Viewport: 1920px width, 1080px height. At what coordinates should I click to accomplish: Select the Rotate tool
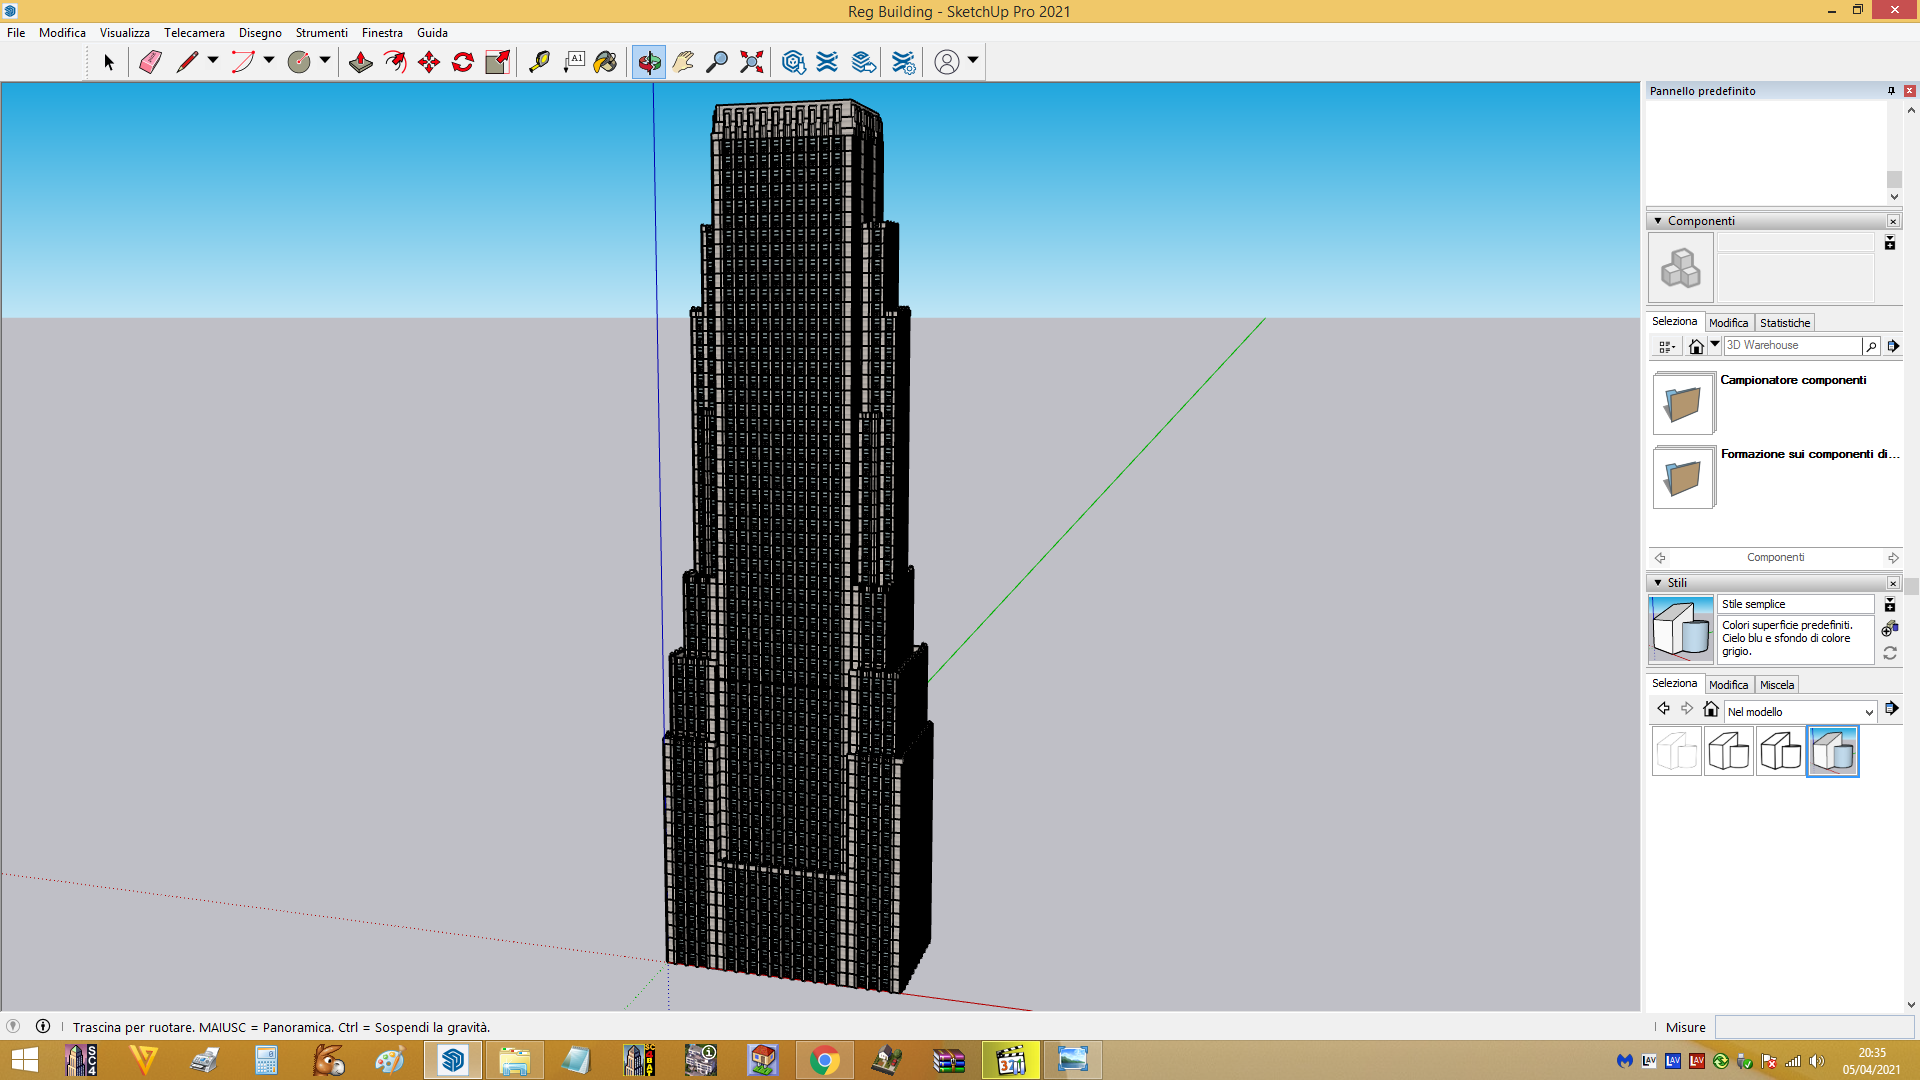(x=463, y=62)
